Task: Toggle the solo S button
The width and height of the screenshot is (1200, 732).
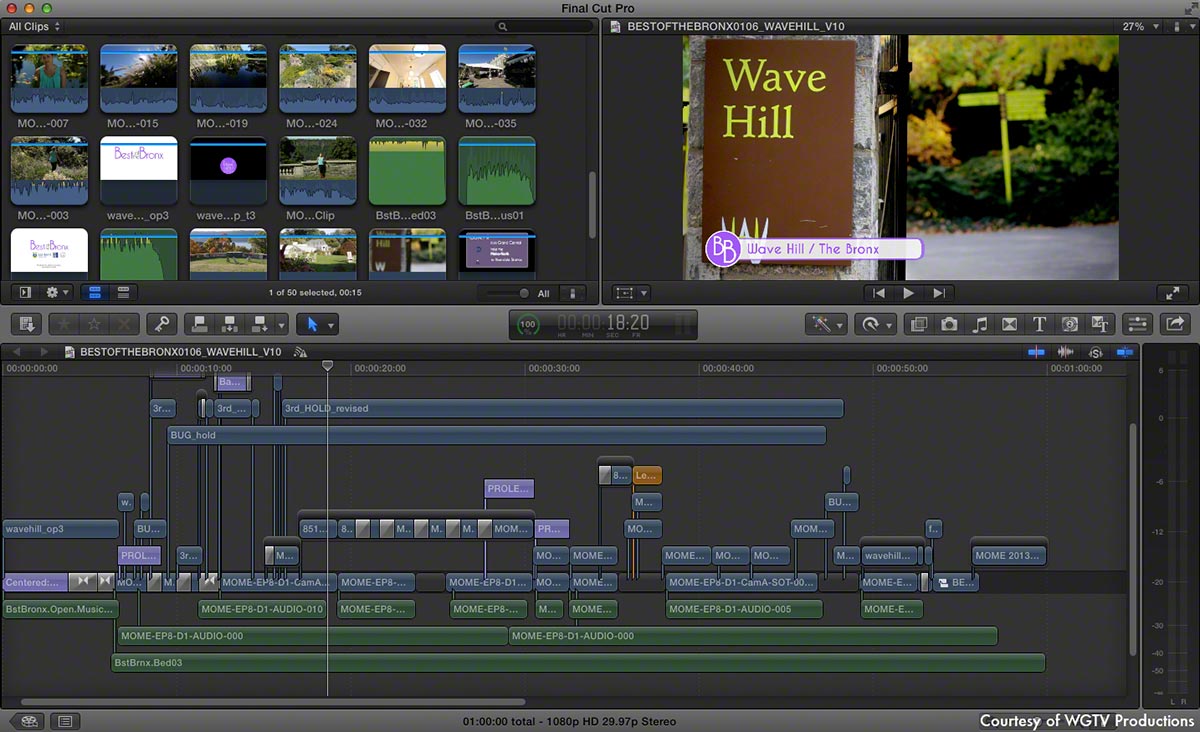Action: [1096, 352]
